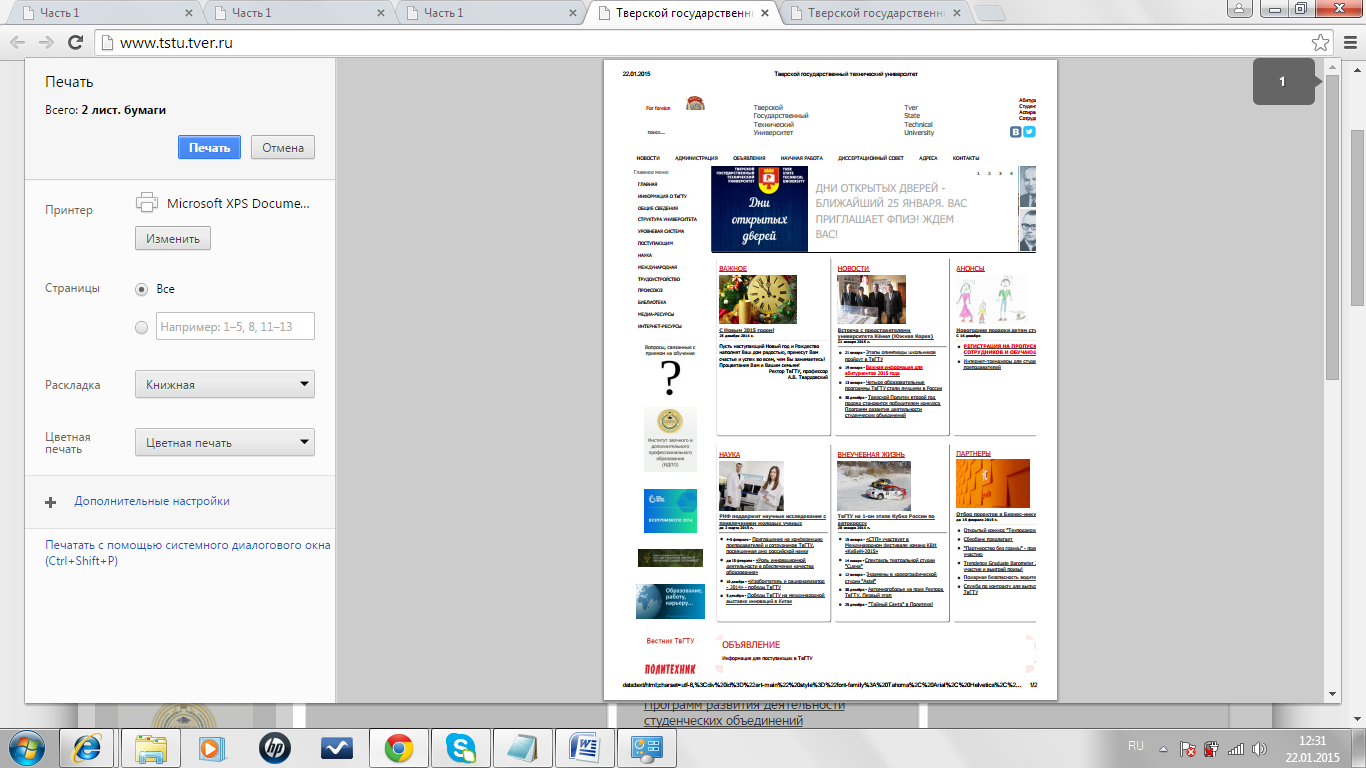This screenshot has width=1366, height=768.
Task: Click the Печать dialog heading
Action: click(69, 82)
